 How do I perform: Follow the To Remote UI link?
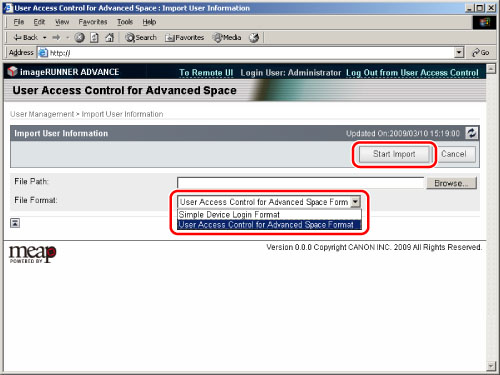tap(206, 73)
